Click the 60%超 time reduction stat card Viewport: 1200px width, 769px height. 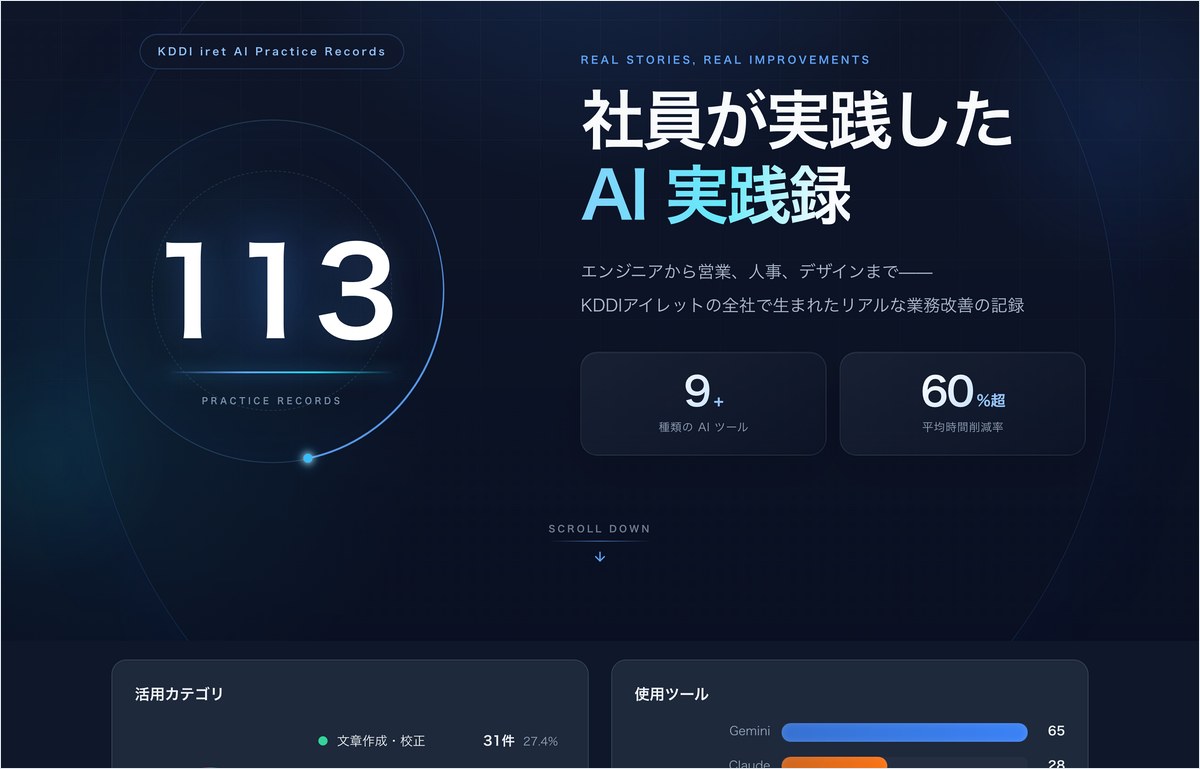(962, 404)
